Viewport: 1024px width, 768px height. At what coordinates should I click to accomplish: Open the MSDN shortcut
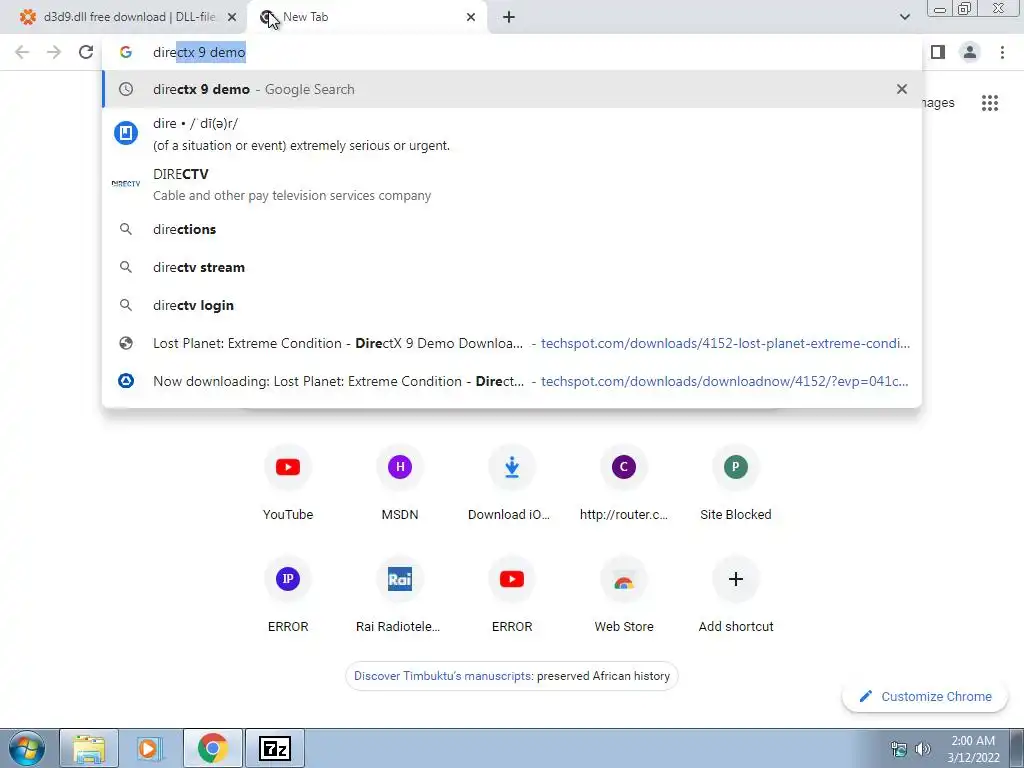(400, 481)
